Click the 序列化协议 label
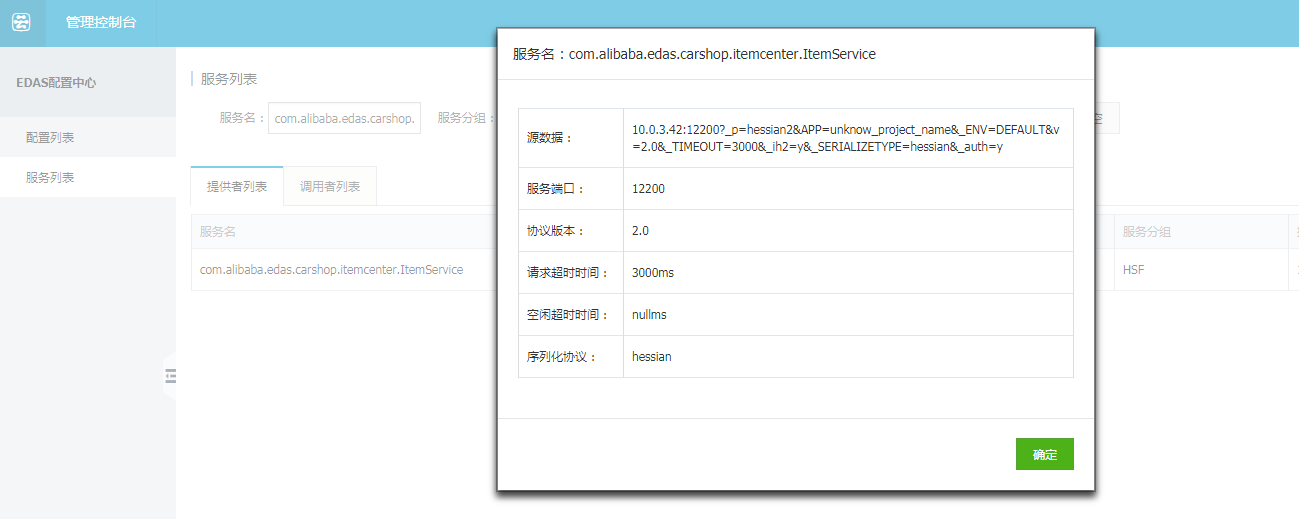 point(562,356)
